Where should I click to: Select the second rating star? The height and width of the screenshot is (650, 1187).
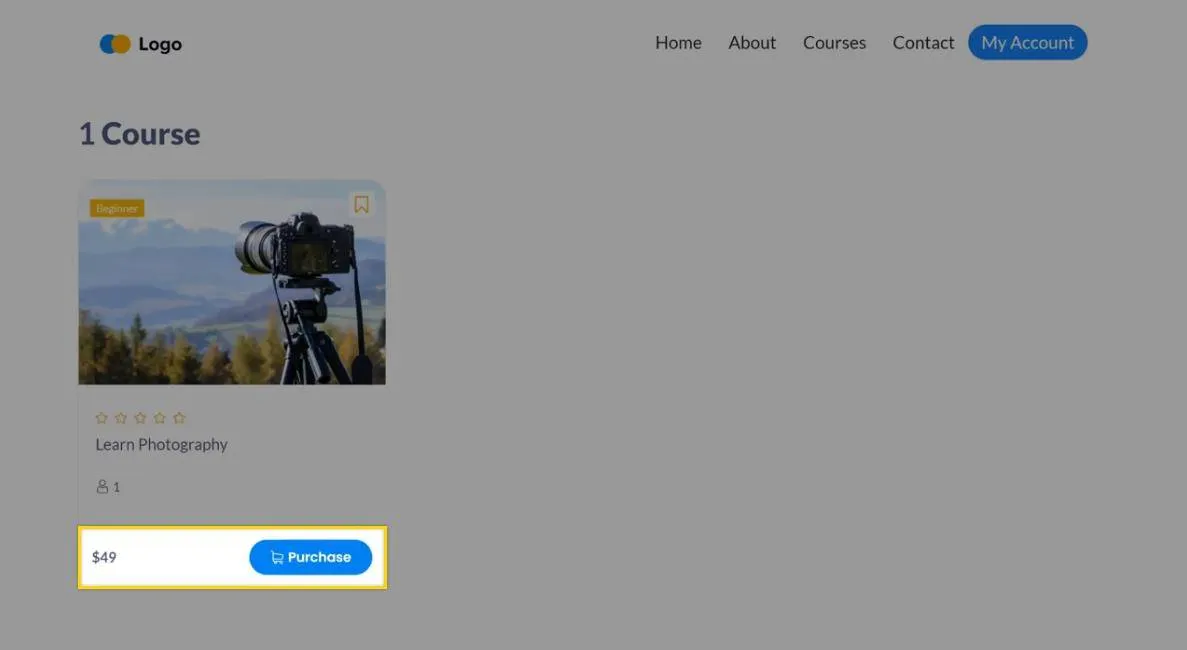[x=121, y=418]
